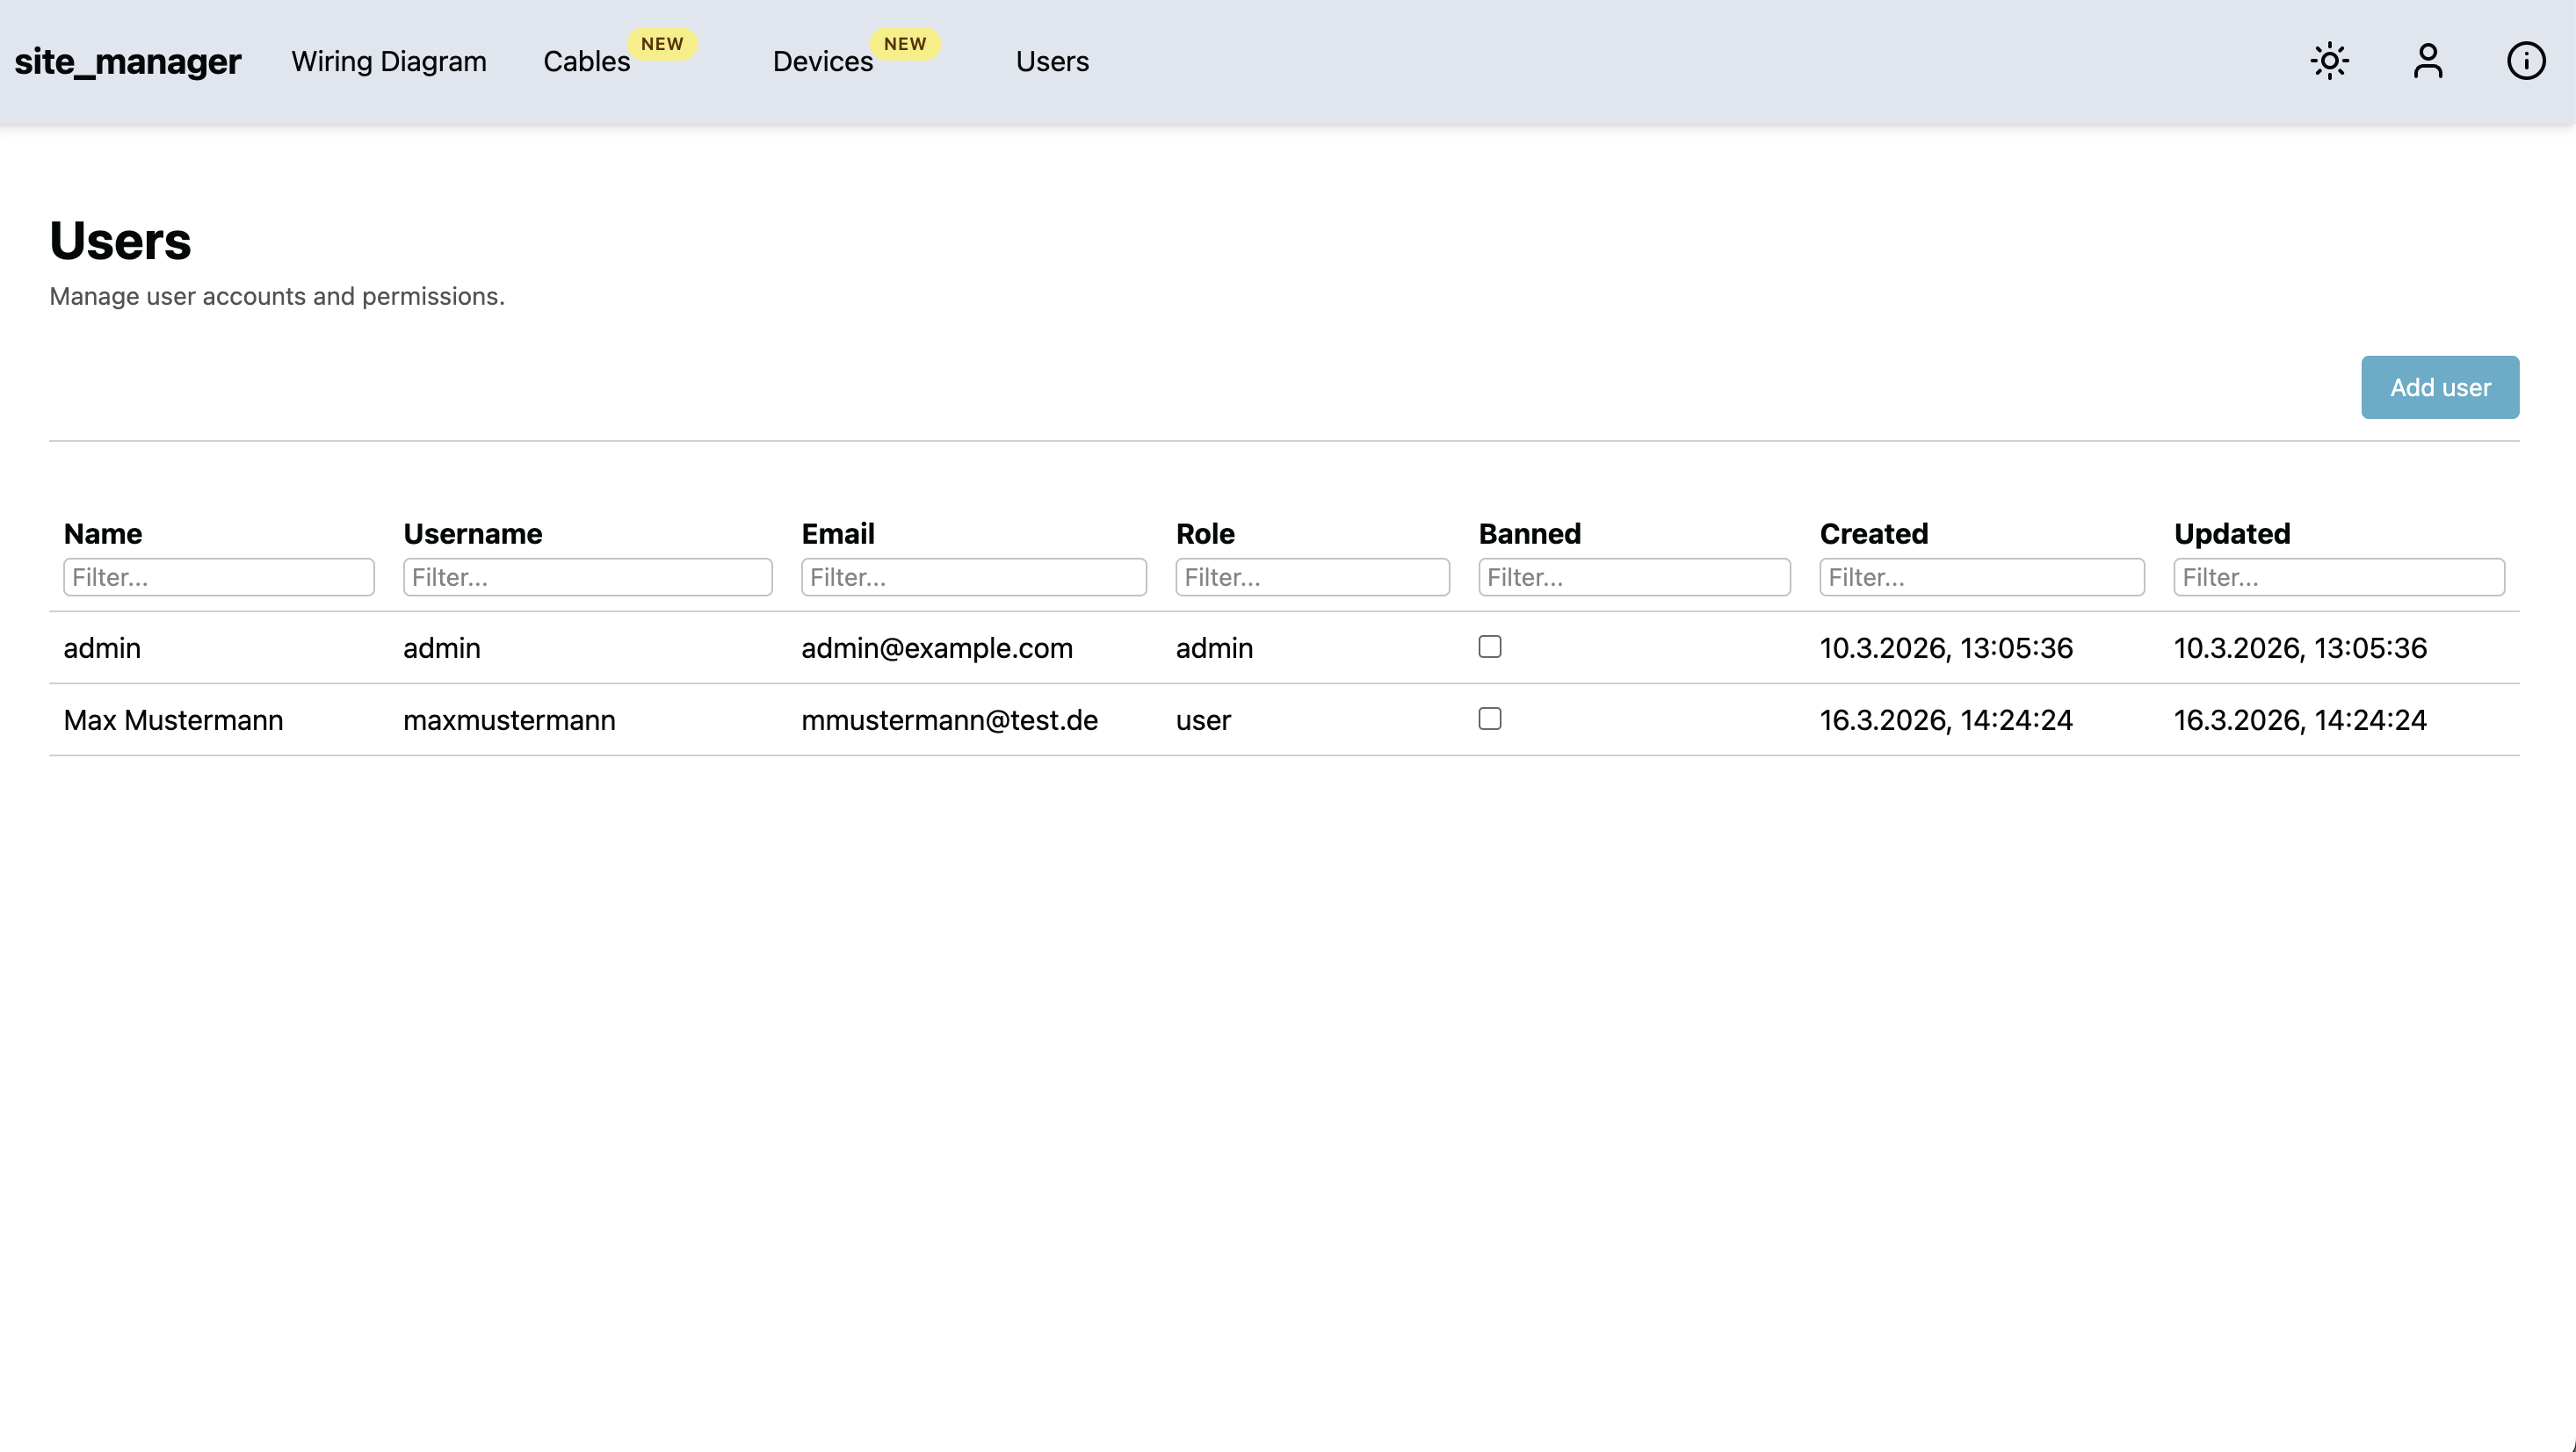2576x1452 pixels.
Task: Open the Wiring Diagram page
Action: 389,62
